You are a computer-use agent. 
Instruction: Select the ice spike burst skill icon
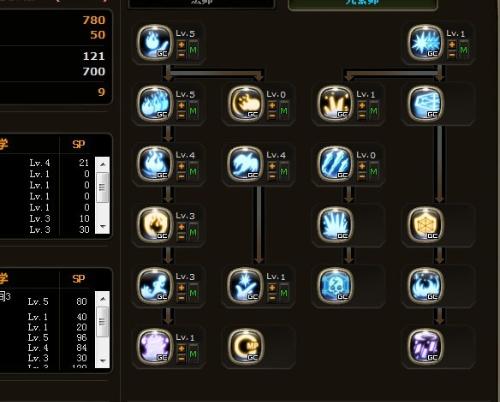[335, 224]
